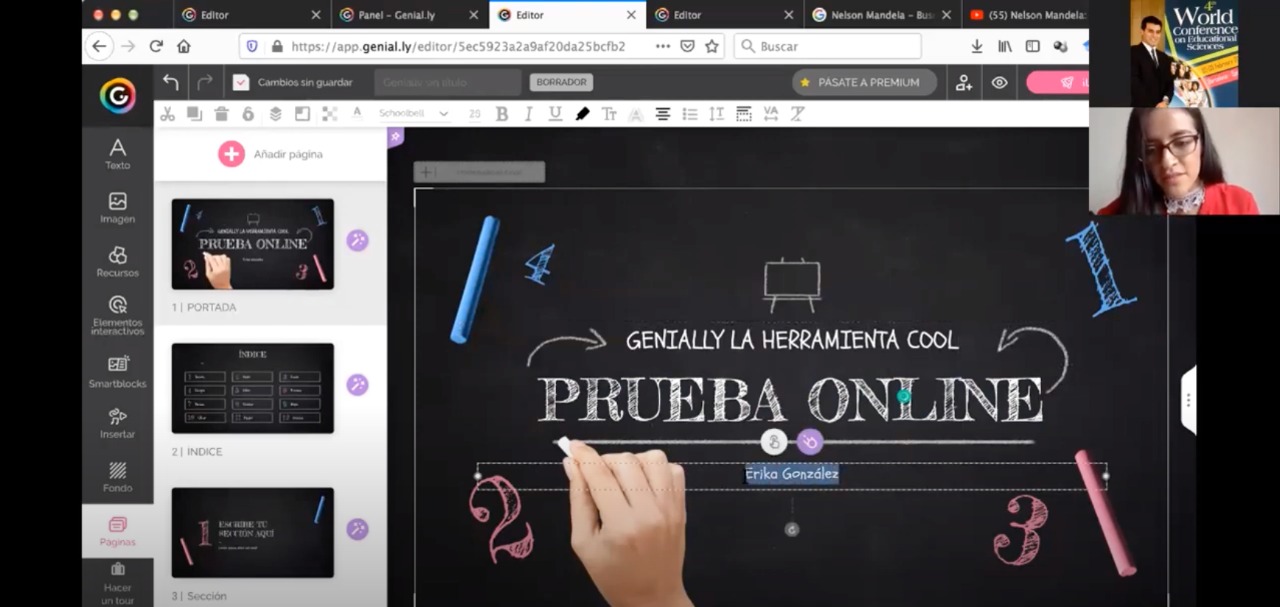Select the scissors cut icon in the toolbar
1280x607 pixels.
pyautogui.click(x=167, y=113)
